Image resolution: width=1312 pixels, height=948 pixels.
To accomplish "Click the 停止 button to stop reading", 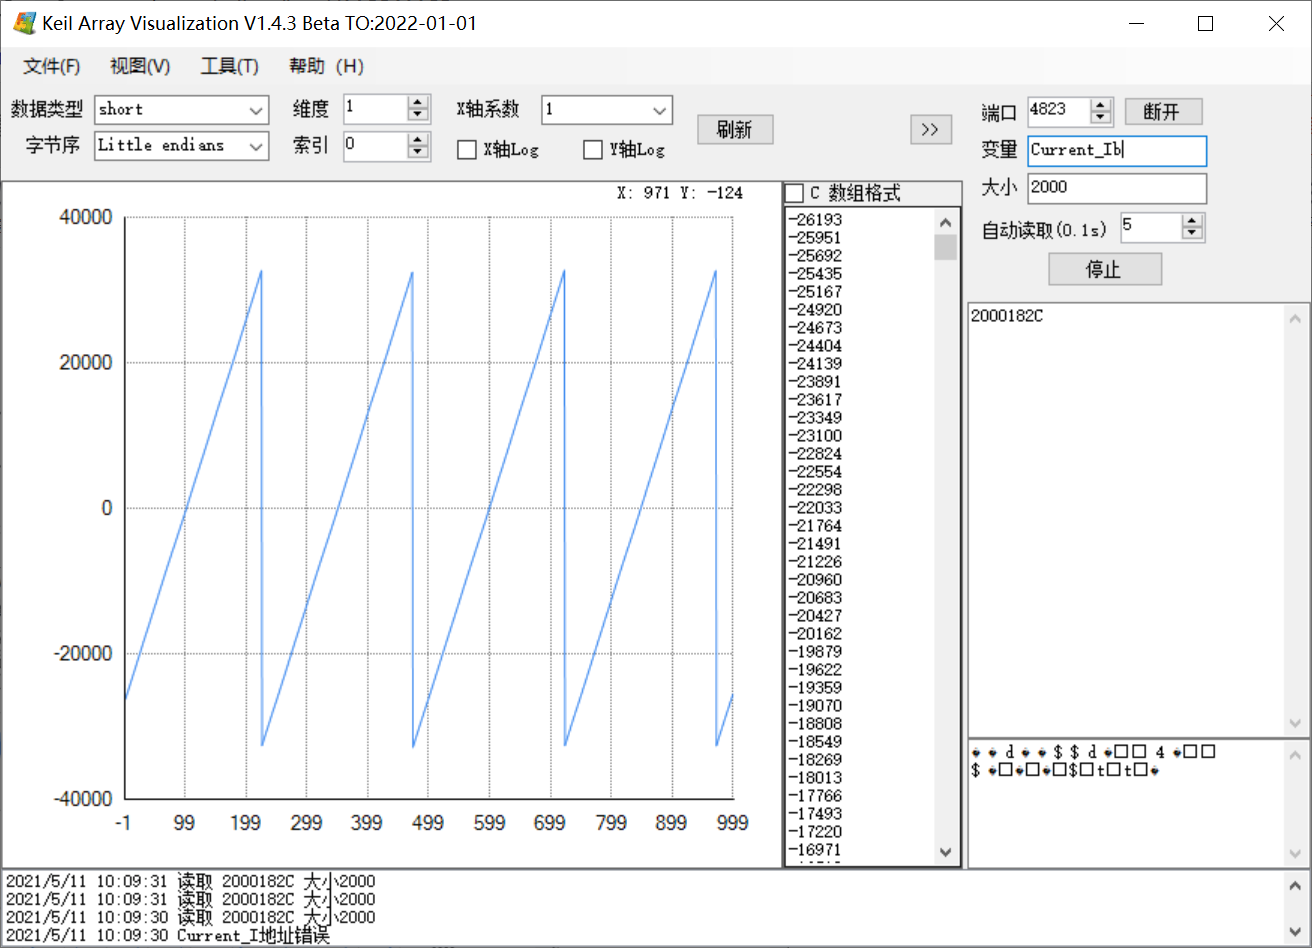I will (1105, 268).
